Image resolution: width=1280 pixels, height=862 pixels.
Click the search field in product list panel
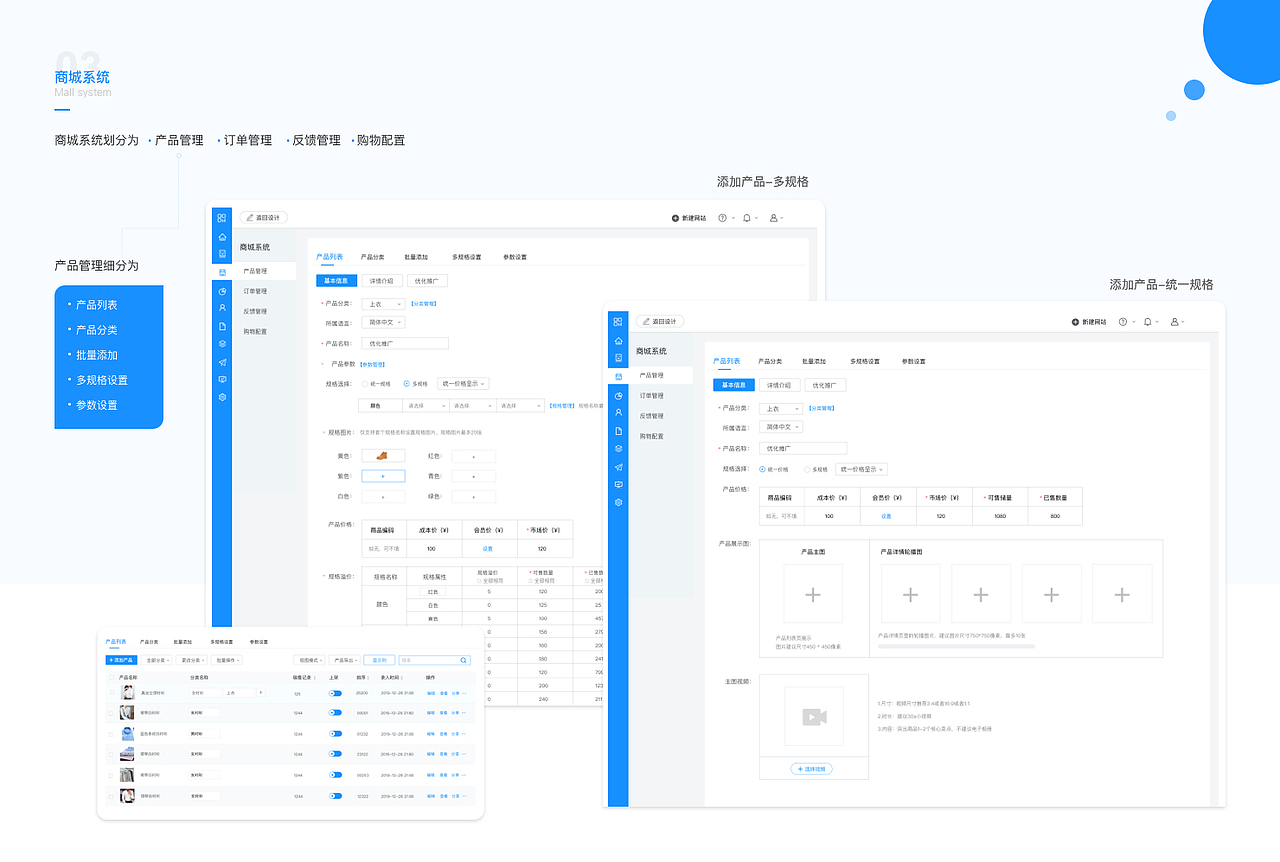(434, 660)
